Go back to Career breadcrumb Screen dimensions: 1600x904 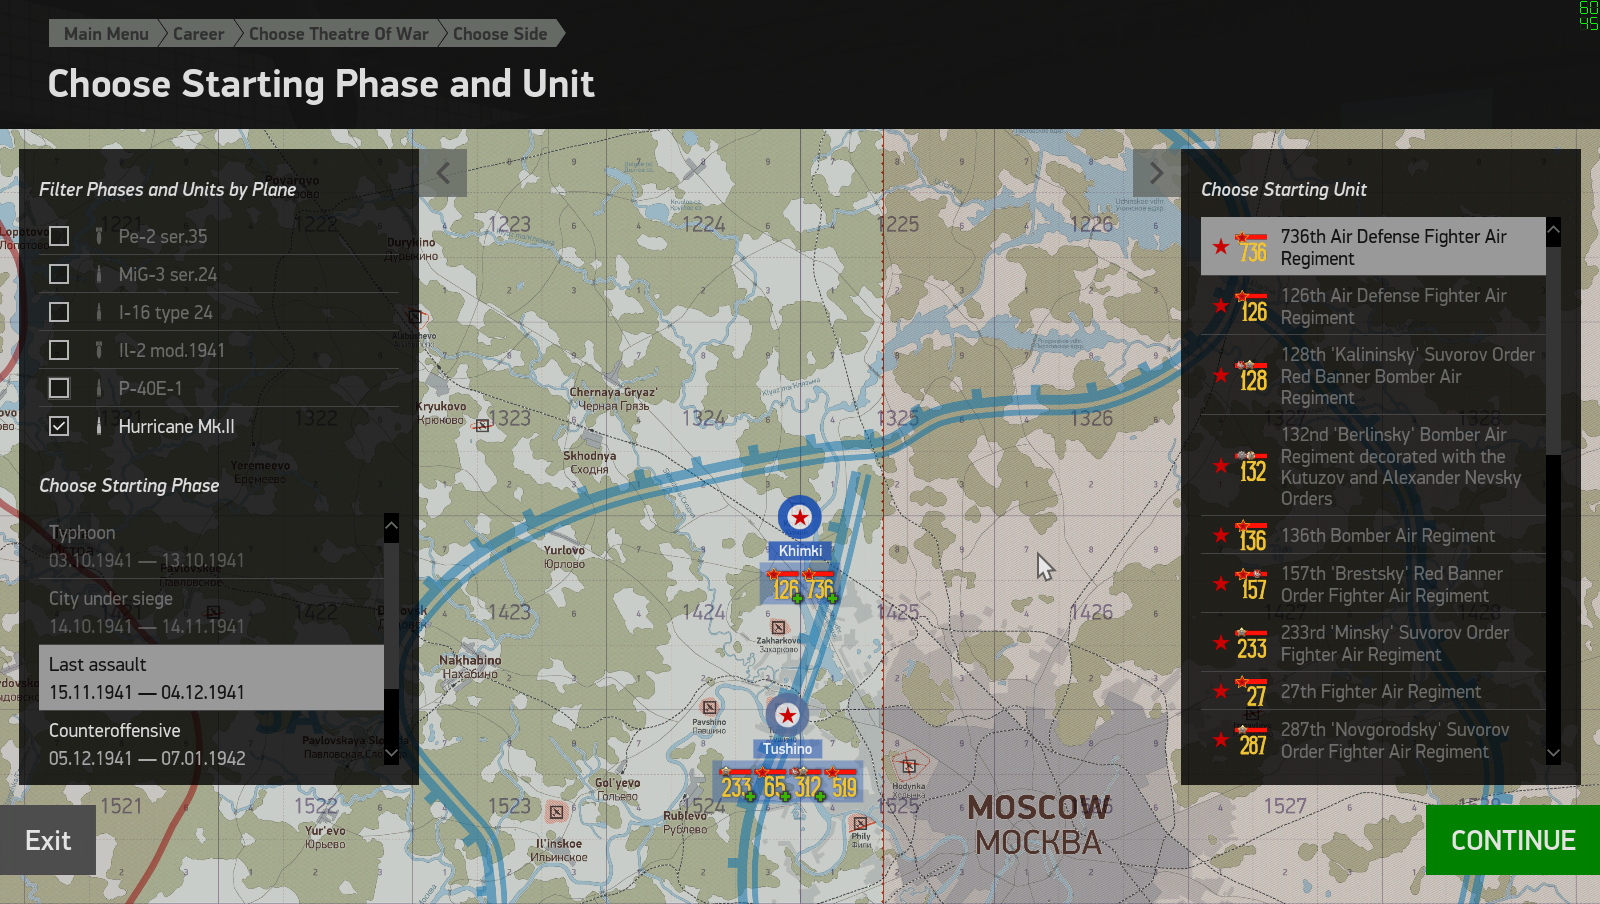coord(198,34)
